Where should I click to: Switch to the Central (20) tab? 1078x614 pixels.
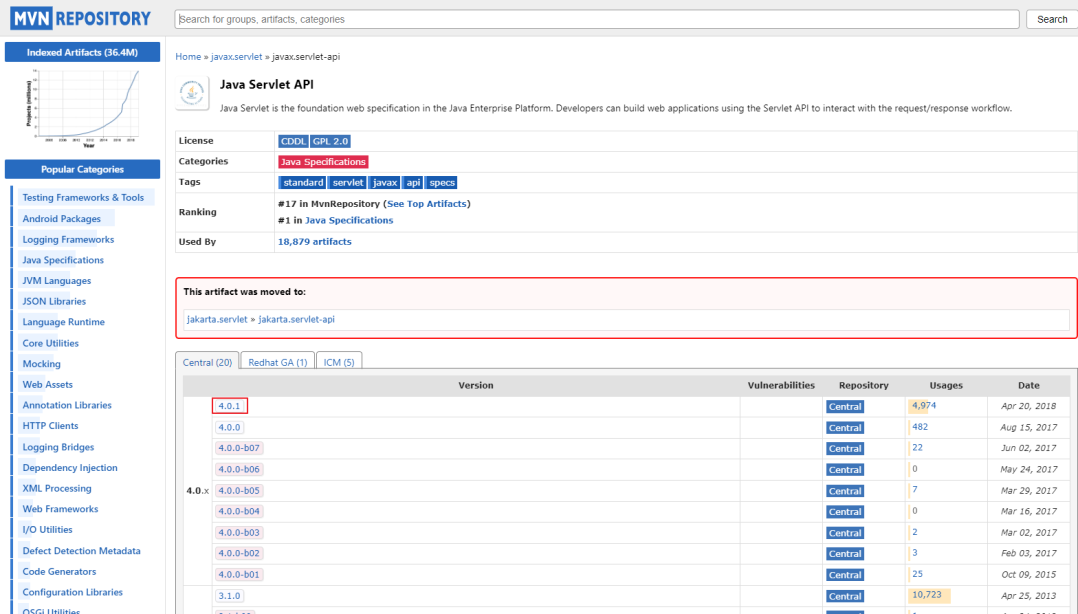(x=207, y=362)
